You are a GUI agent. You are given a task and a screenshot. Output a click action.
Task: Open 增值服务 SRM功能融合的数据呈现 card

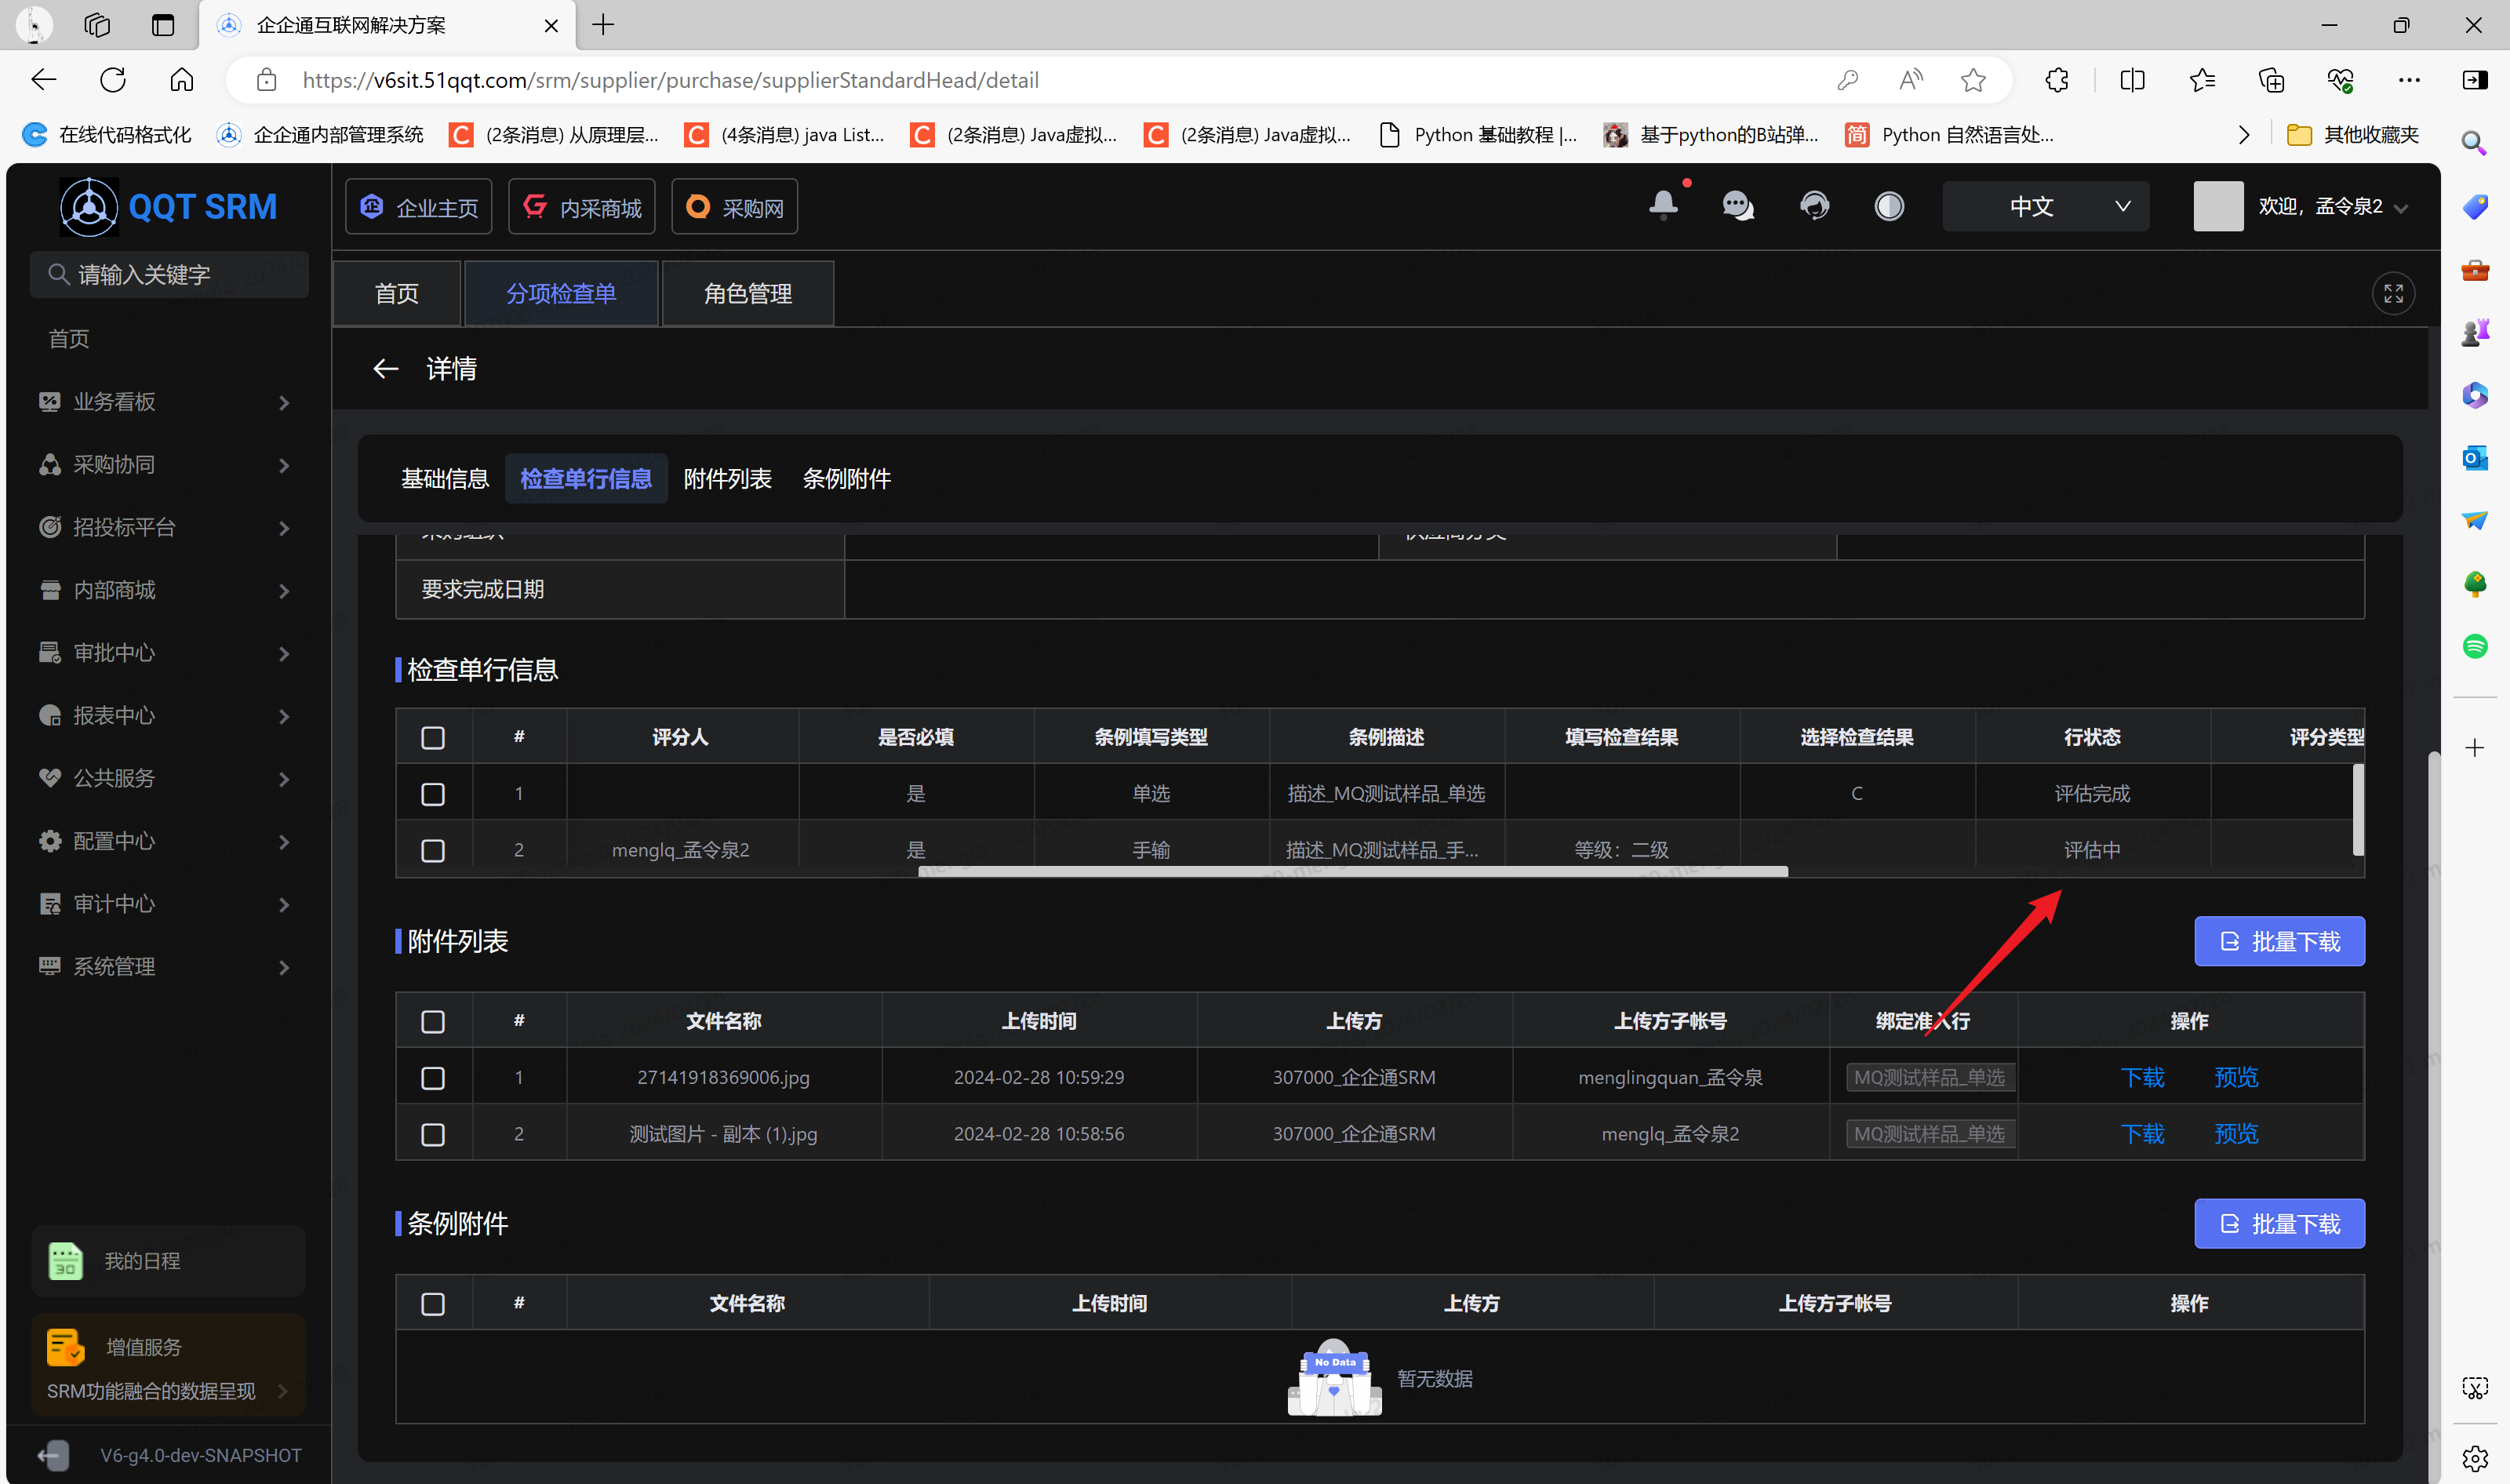coord(168,1366)
